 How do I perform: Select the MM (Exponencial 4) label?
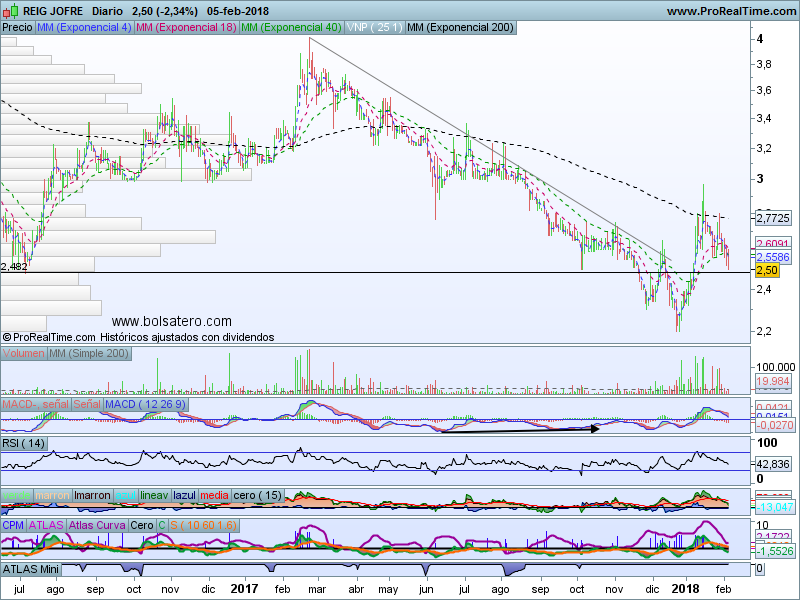pyautogui.click(x=83, y=28)
